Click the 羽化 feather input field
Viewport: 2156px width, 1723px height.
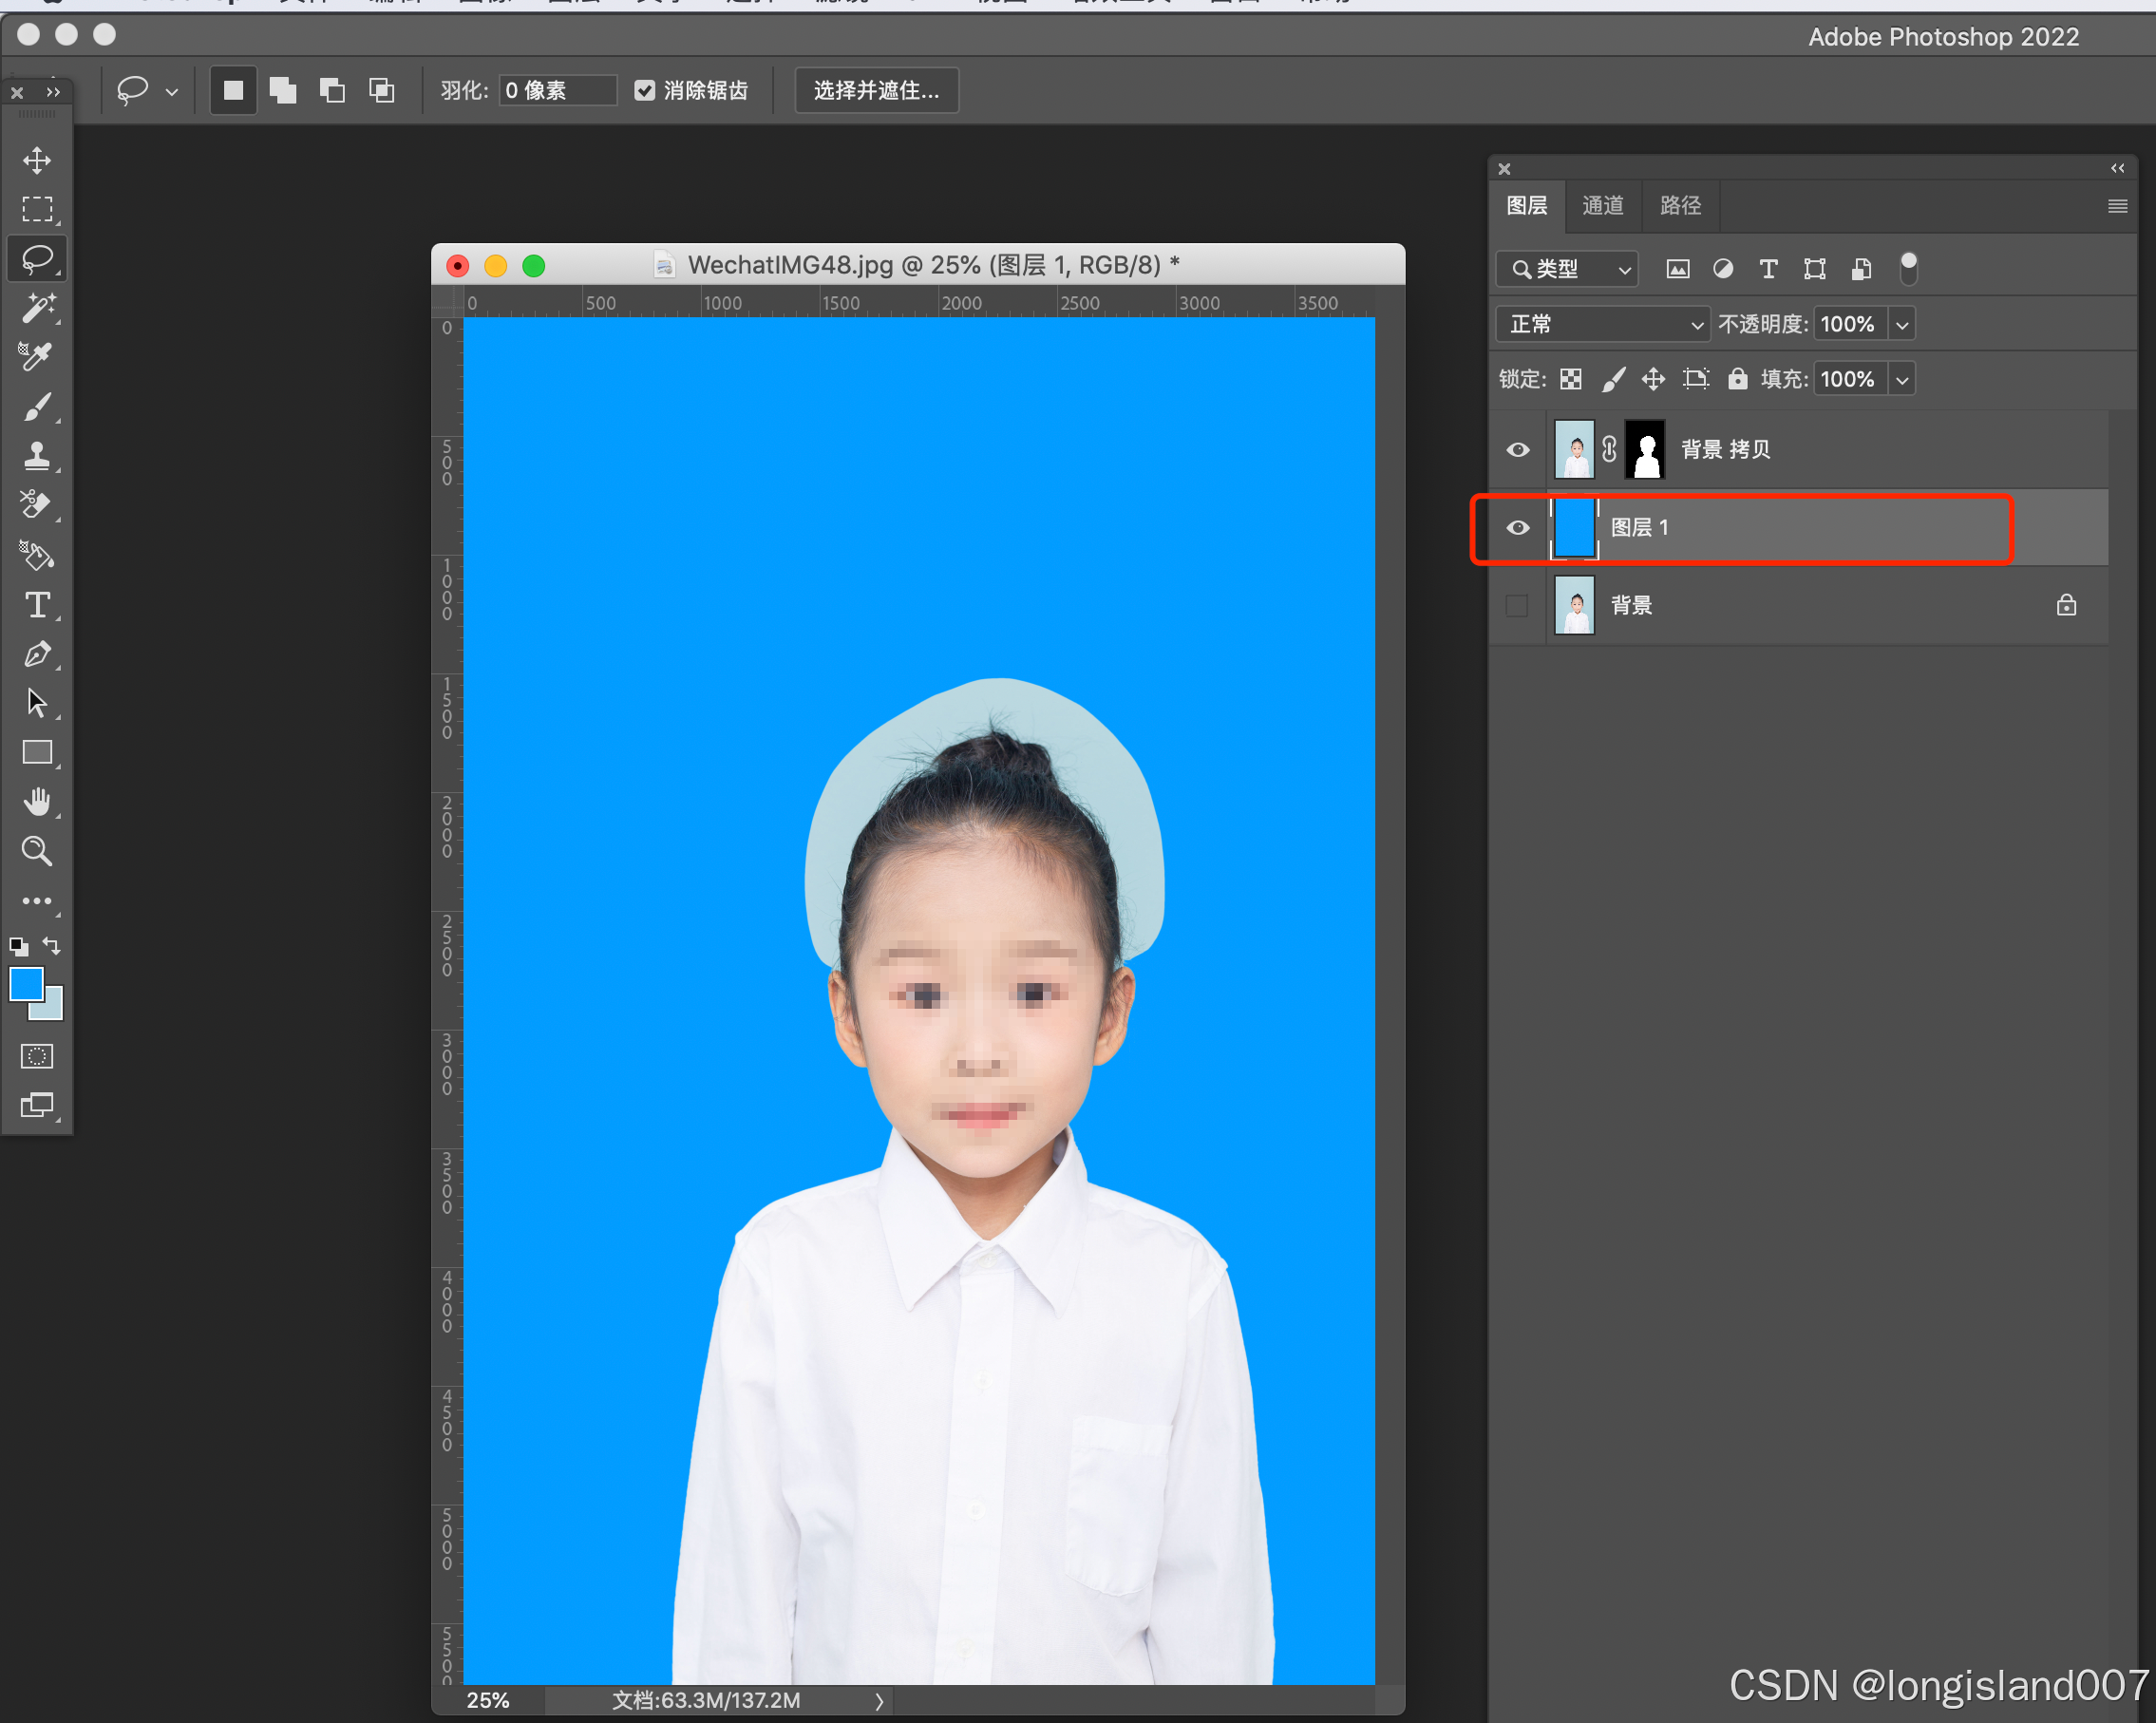pyautogui.click(x=557, y=91)
